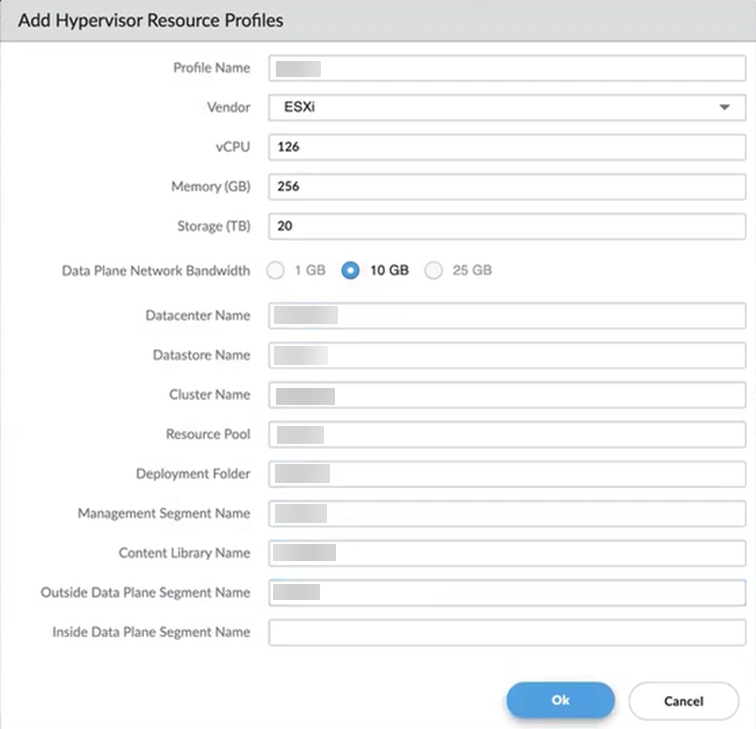Select the 10 GB bandwidth option
Viewport: 756px width, 729px height.
350,270
